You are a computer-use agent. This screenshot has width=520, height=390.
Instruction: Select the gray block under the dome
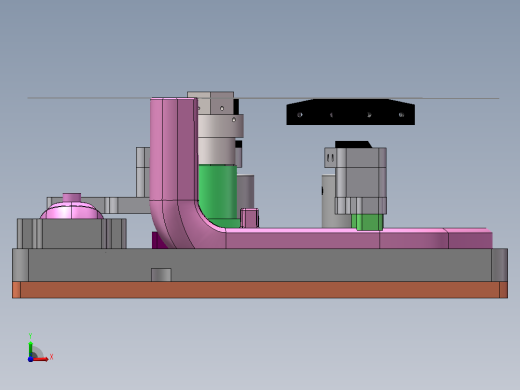72,233
